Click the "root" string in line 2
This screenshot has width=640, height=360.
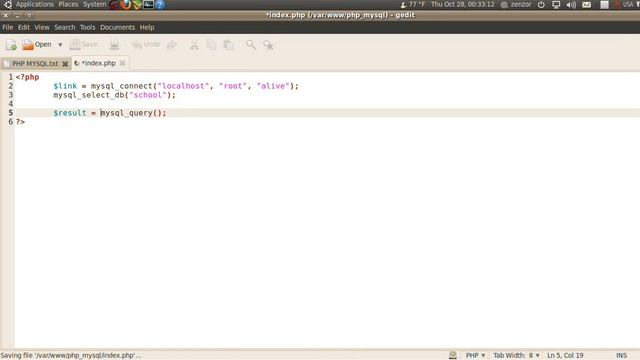[233, 86]
